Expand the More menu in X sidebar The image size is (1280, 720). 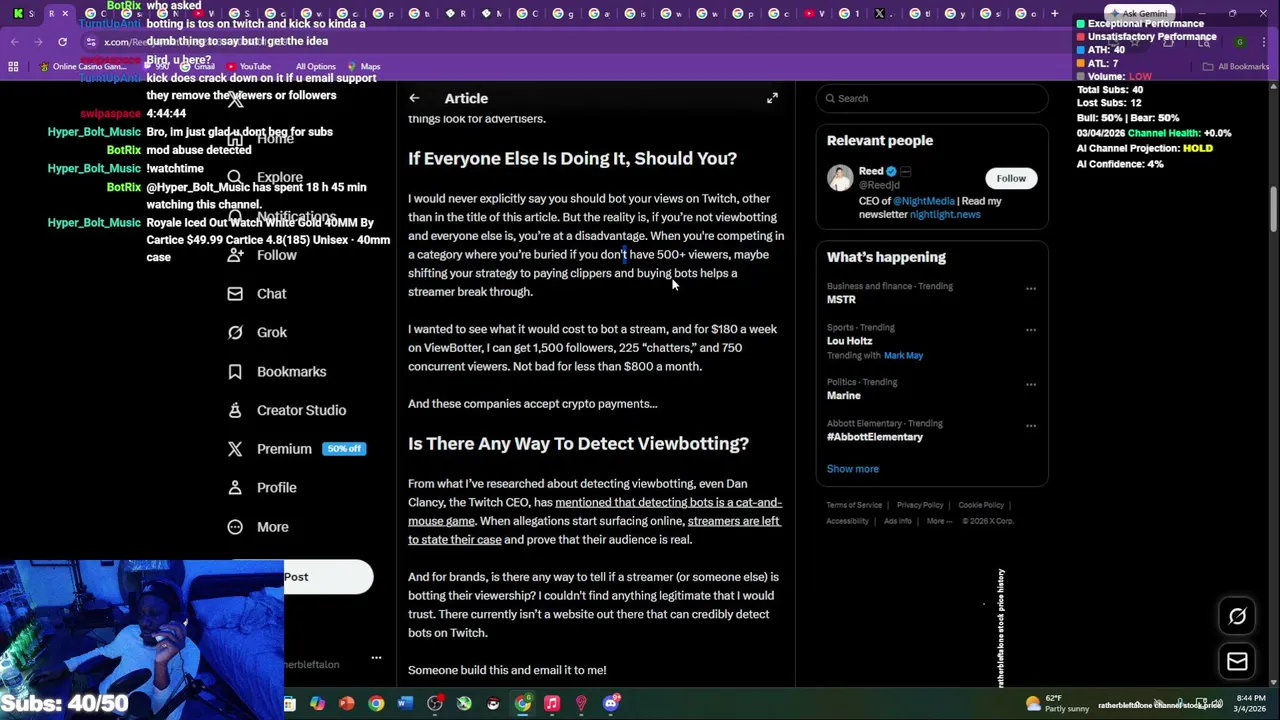[258, 527]
